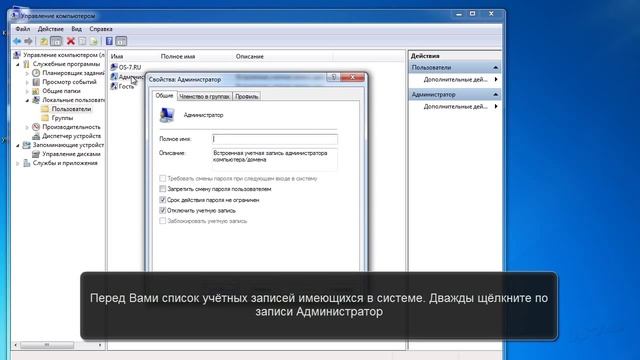Image resolution: width=640 pixels, height=360 pixels.
Task: Open Общие папки node
Action: coord(56,91)
